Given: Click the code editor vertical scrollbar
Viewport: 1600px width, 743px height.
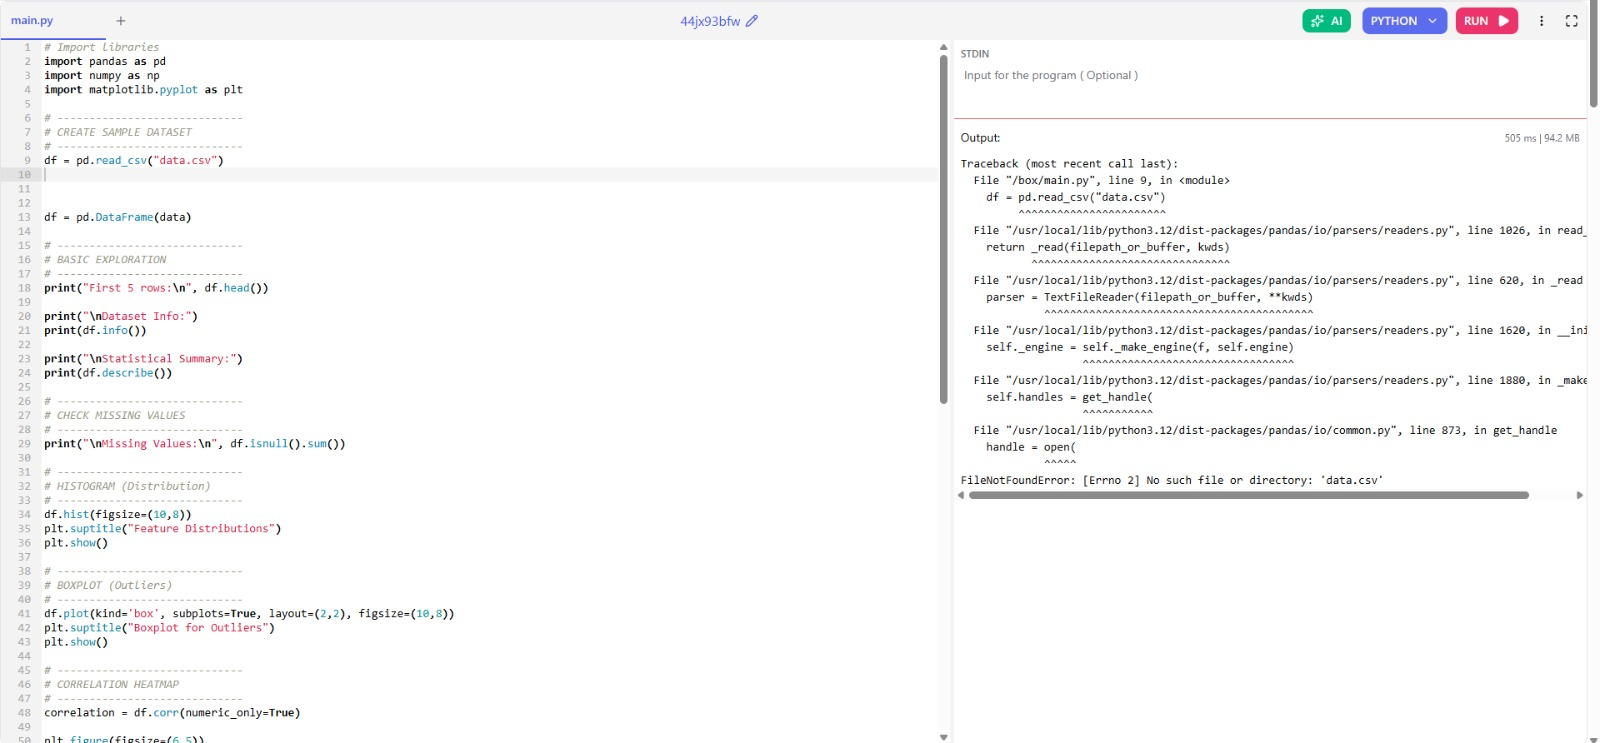Looking at the screenshot, I should pos(943,230).
